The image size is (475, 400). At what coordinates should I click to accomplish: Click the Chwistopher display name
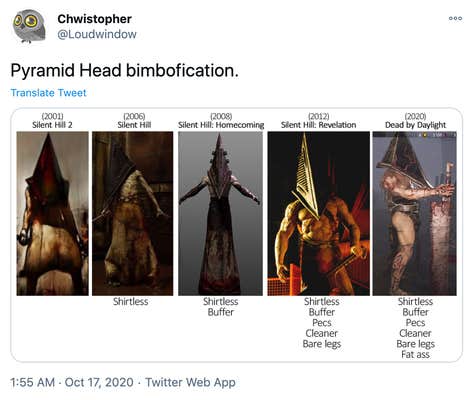[95, 19]
